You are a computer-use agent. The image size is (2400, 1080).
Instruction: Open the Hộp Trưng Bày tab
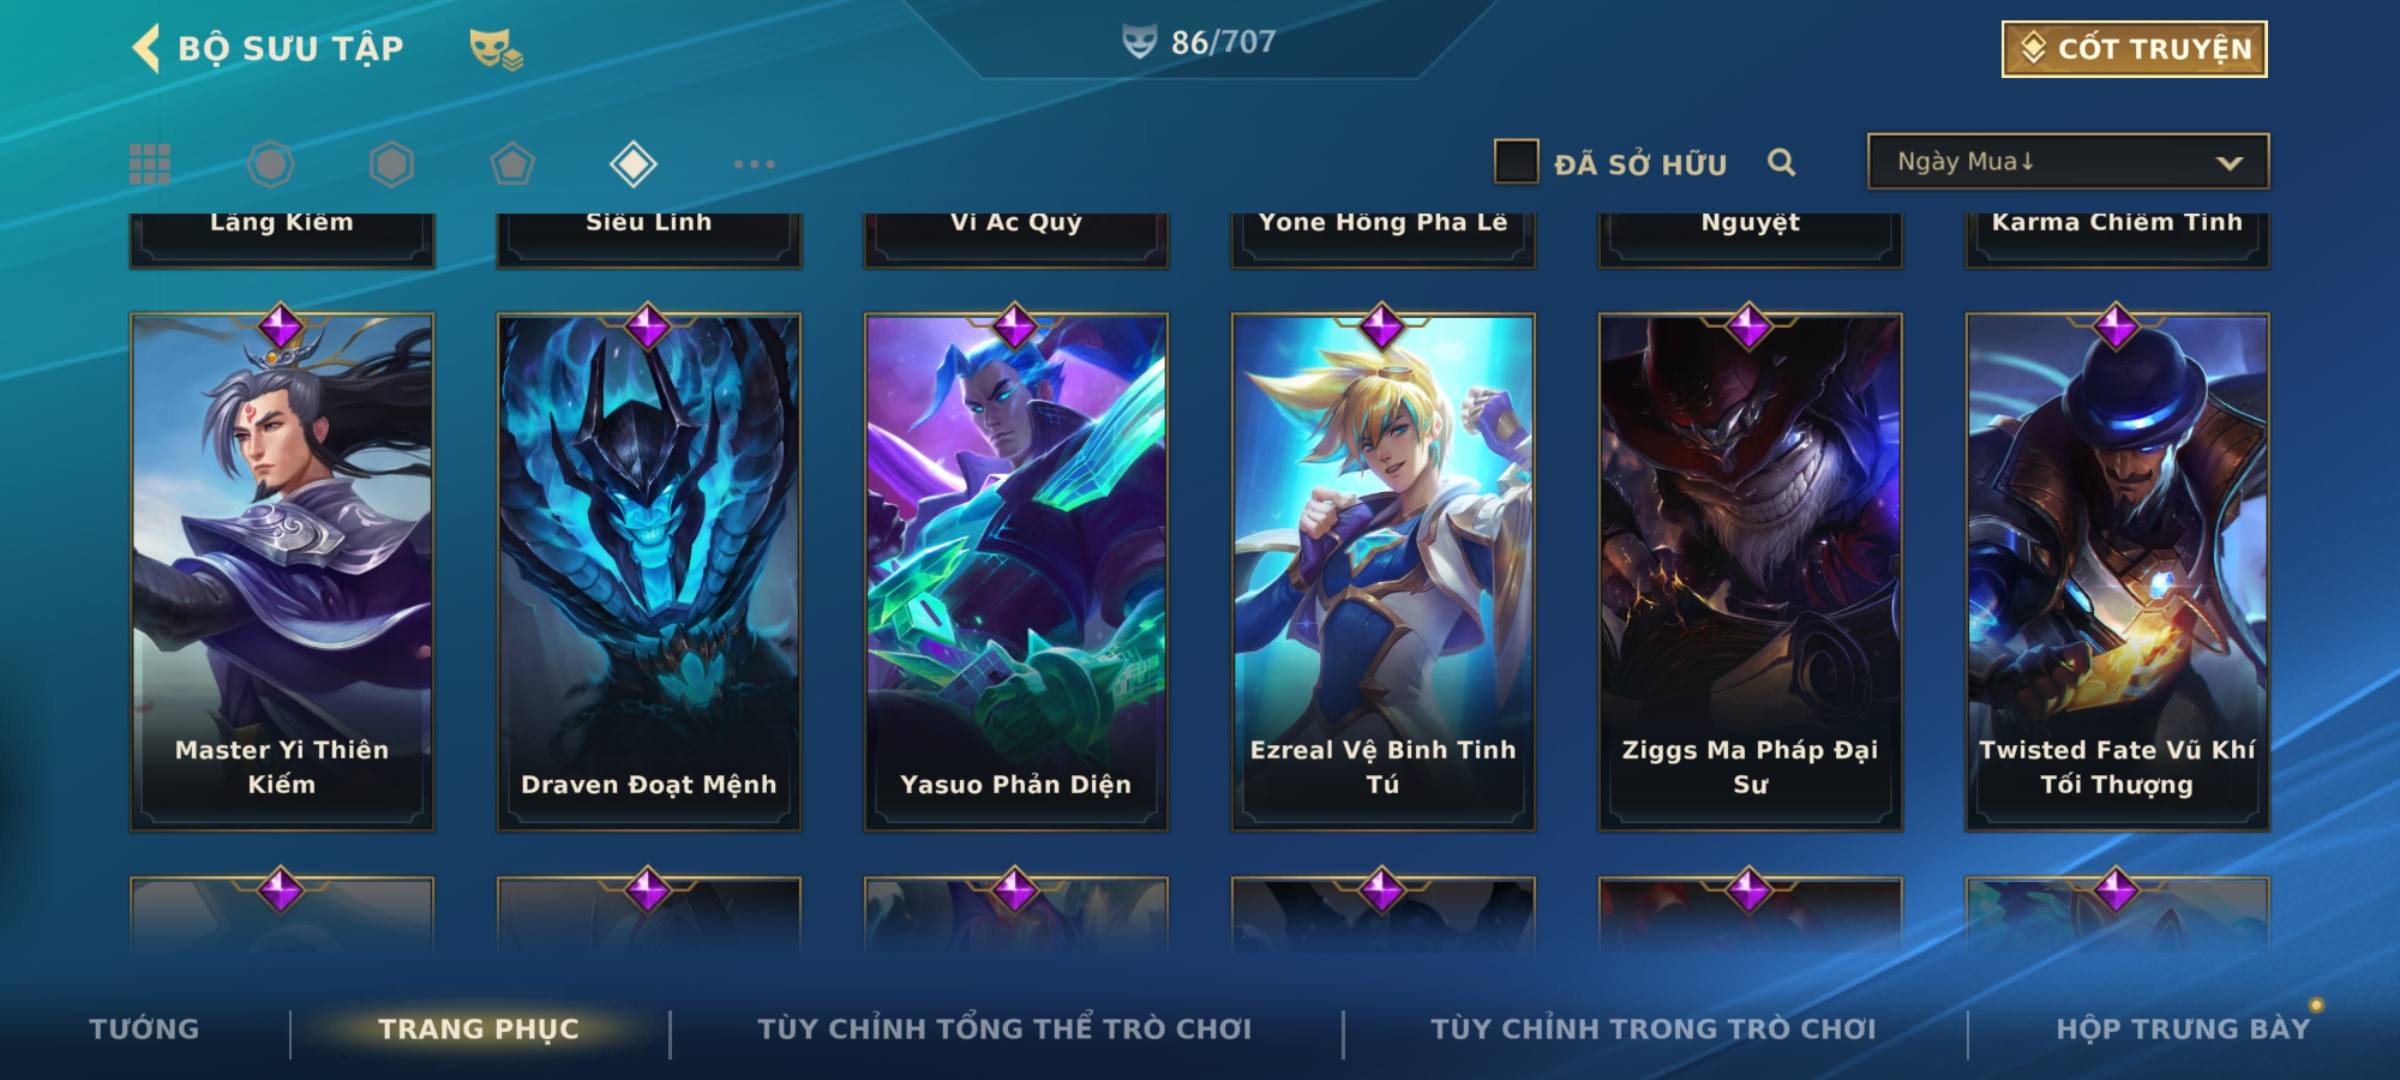tap(2183, 1029)
